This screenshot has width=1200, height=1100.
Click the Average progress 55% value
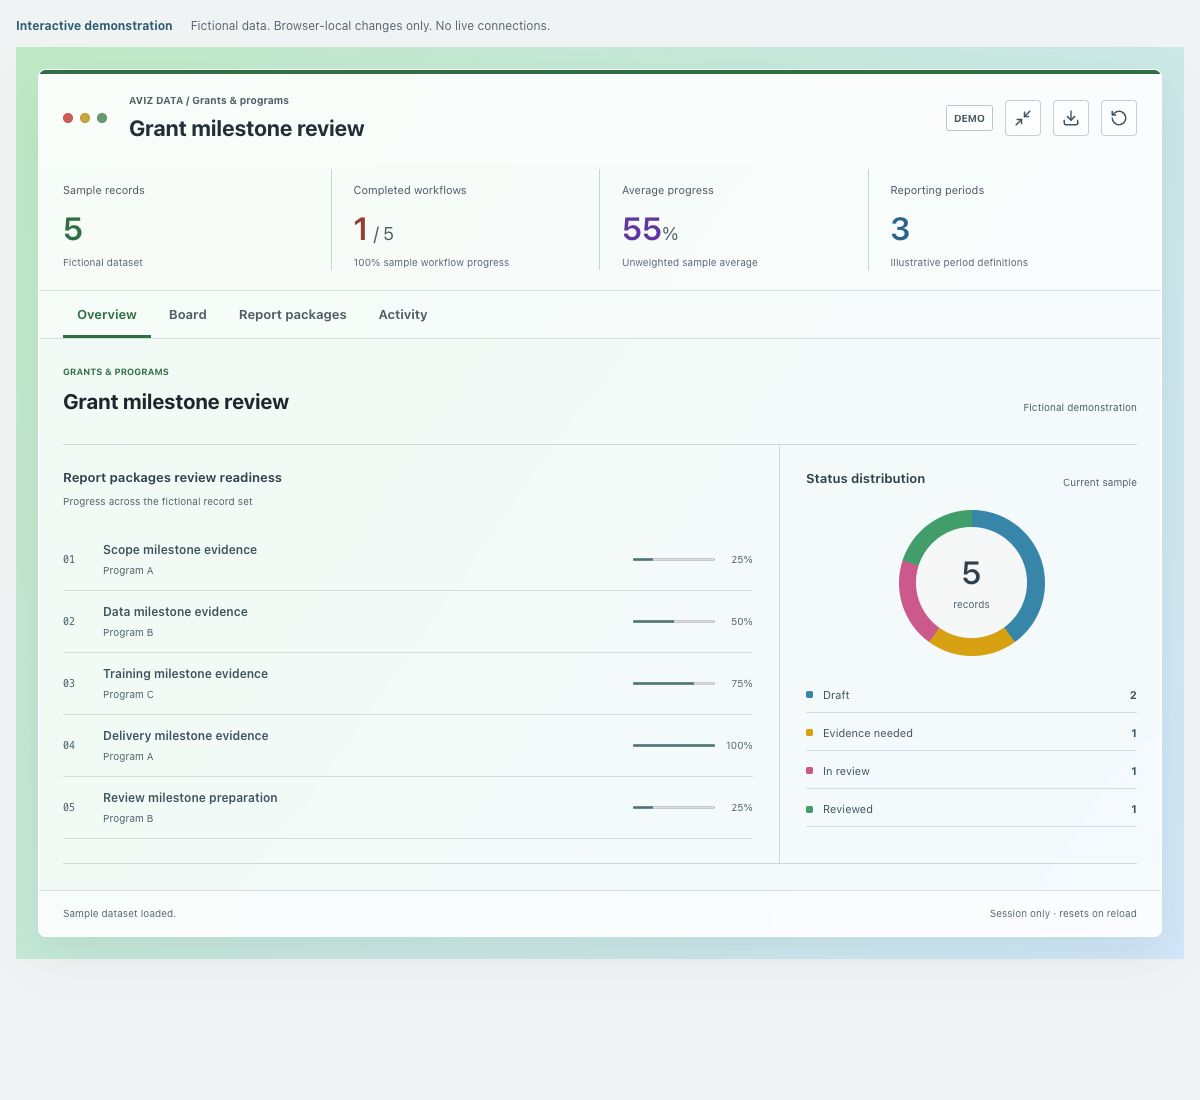650,230
